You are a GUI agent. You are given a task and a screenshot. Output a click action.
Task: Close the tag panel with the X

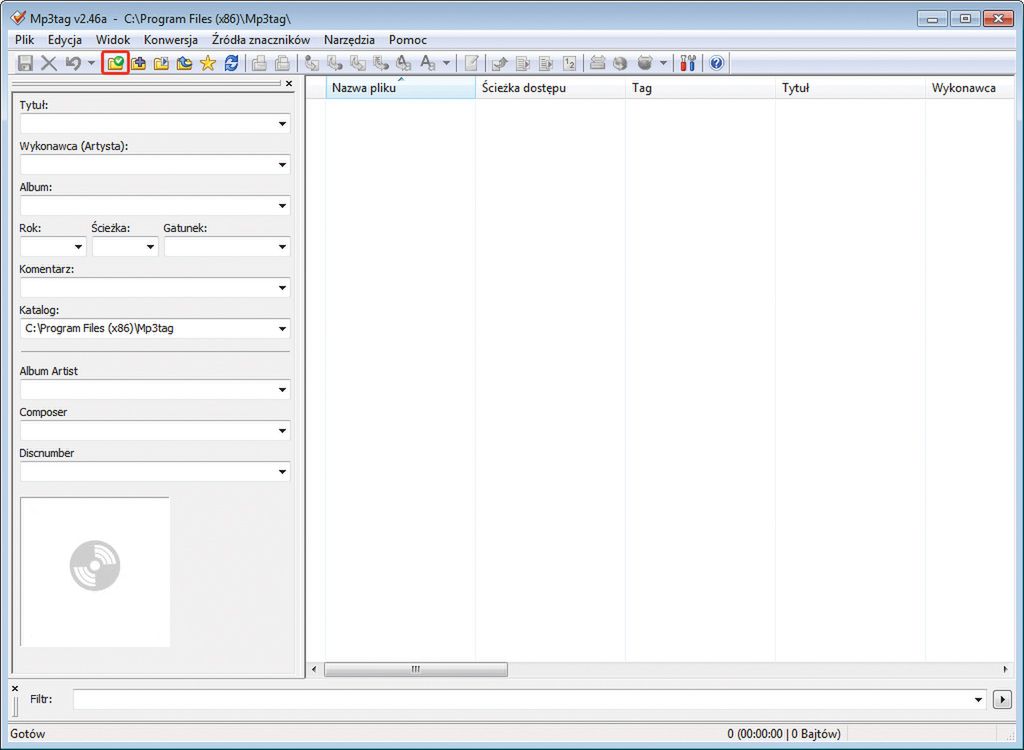289,84
